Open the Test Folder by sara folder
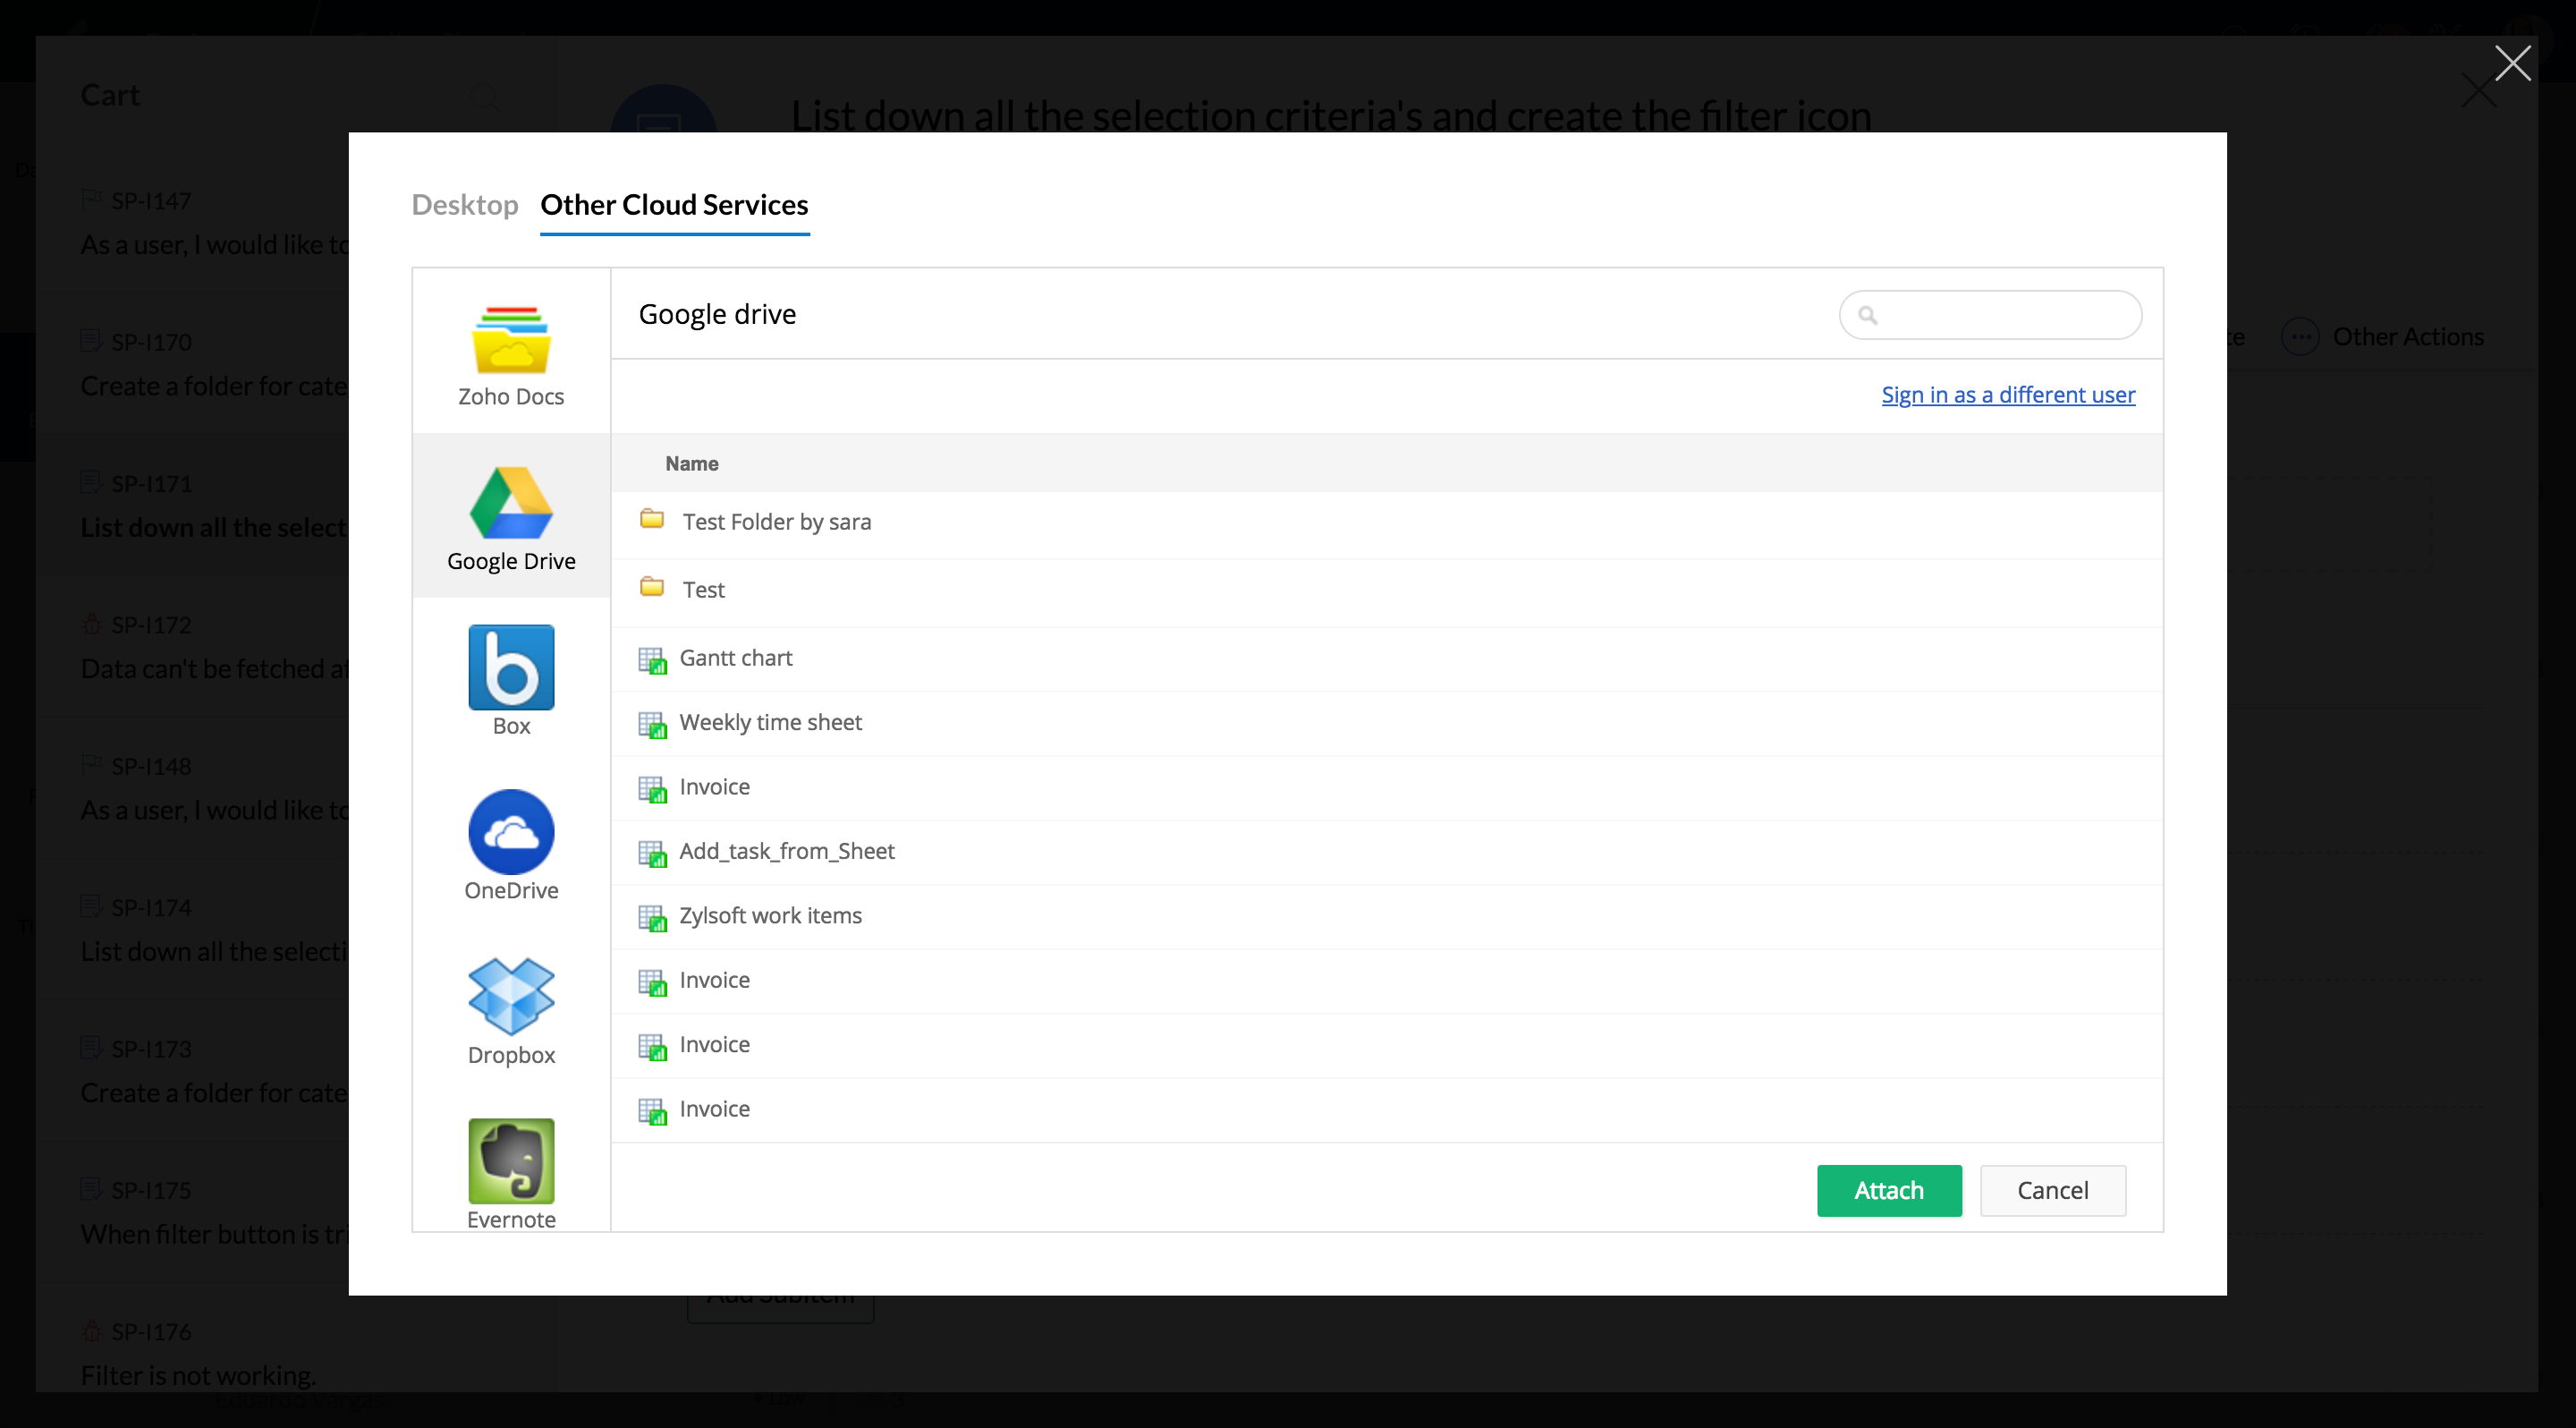This screenshot has height=1428, width=2576. 776,522
